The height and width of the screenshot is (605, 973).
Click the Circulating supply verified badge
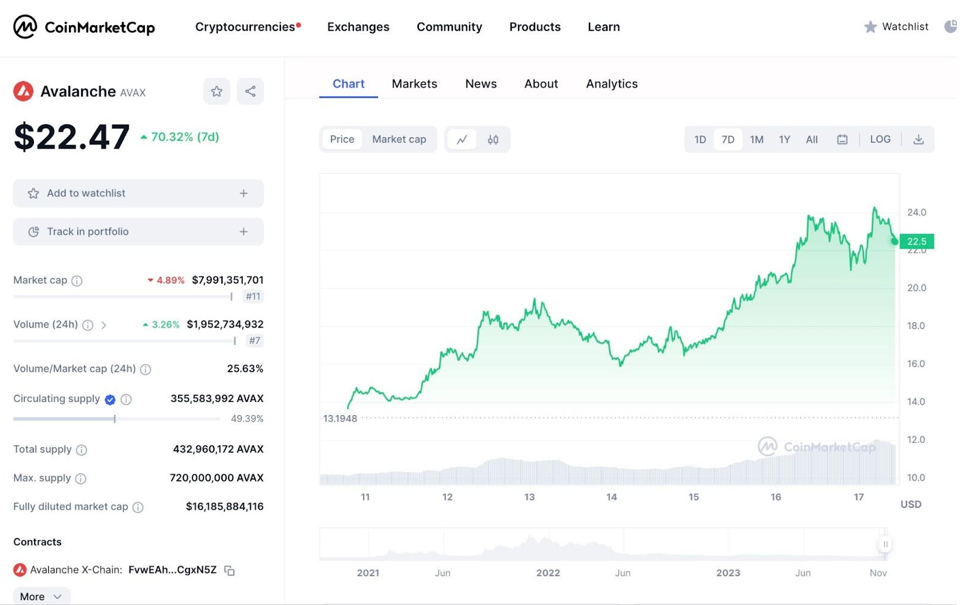pyautogui.click(x=110, y=400)
